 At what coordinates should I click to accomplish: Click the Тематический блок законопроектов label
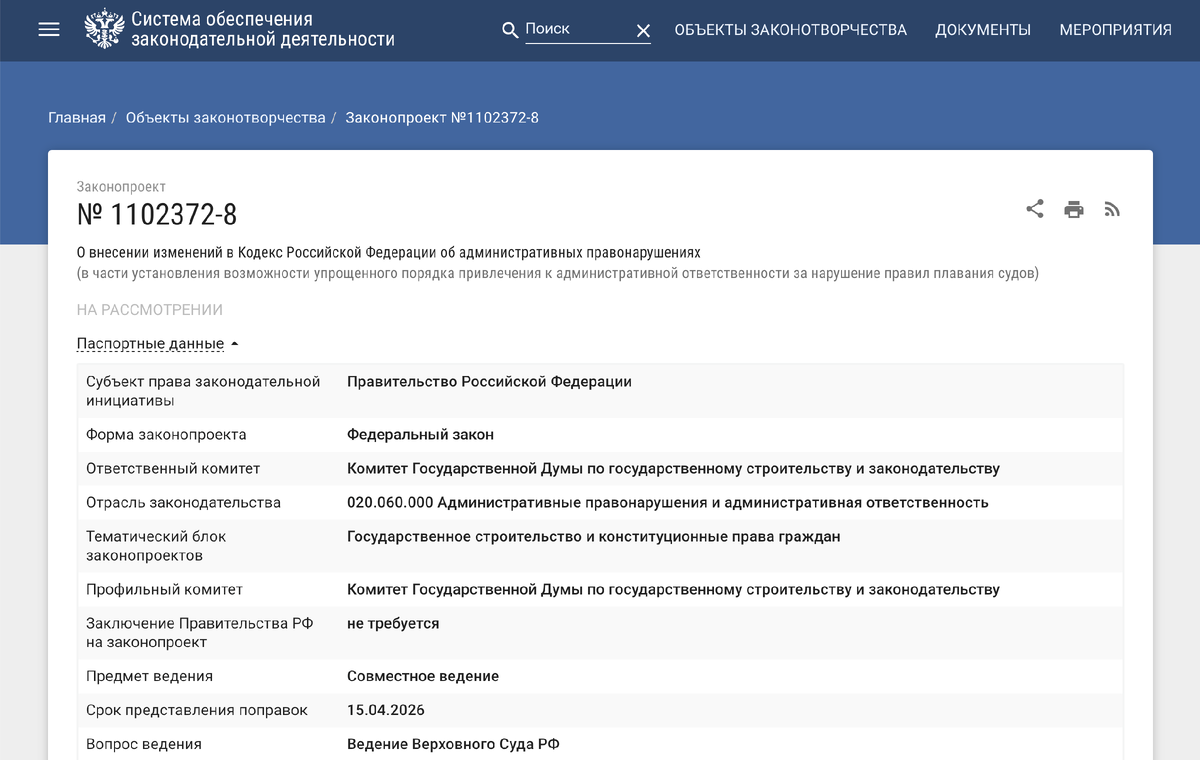coord(156,546)
